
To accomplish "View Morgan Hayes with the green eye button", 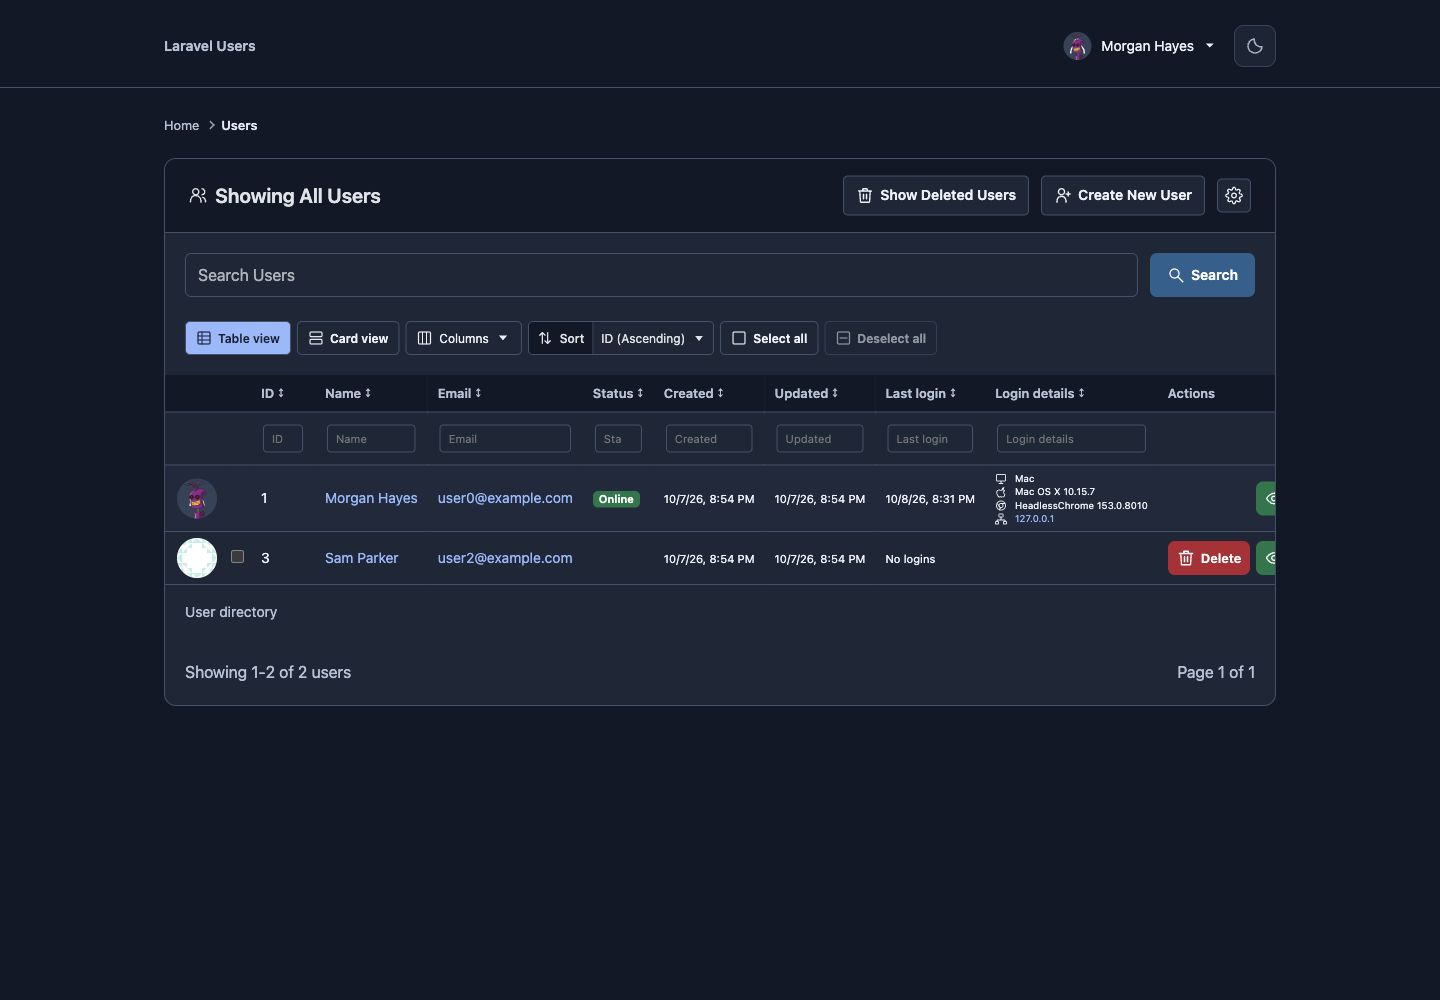I will click(x=1266, y=498).
